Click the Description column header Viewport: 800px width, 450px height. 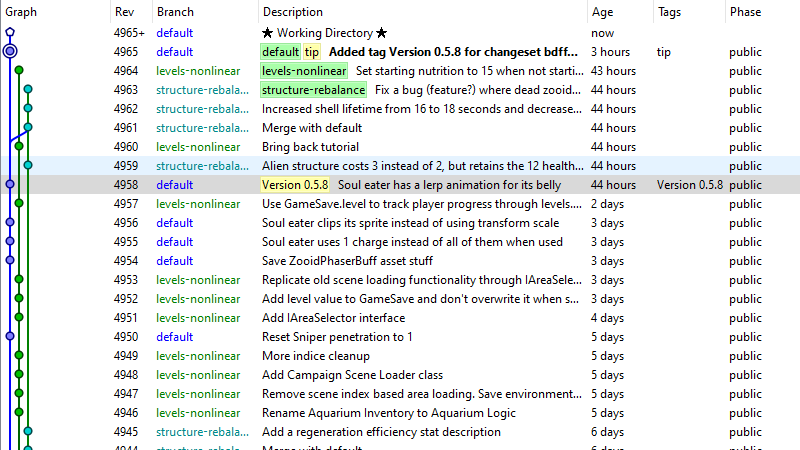coord(293,12)
